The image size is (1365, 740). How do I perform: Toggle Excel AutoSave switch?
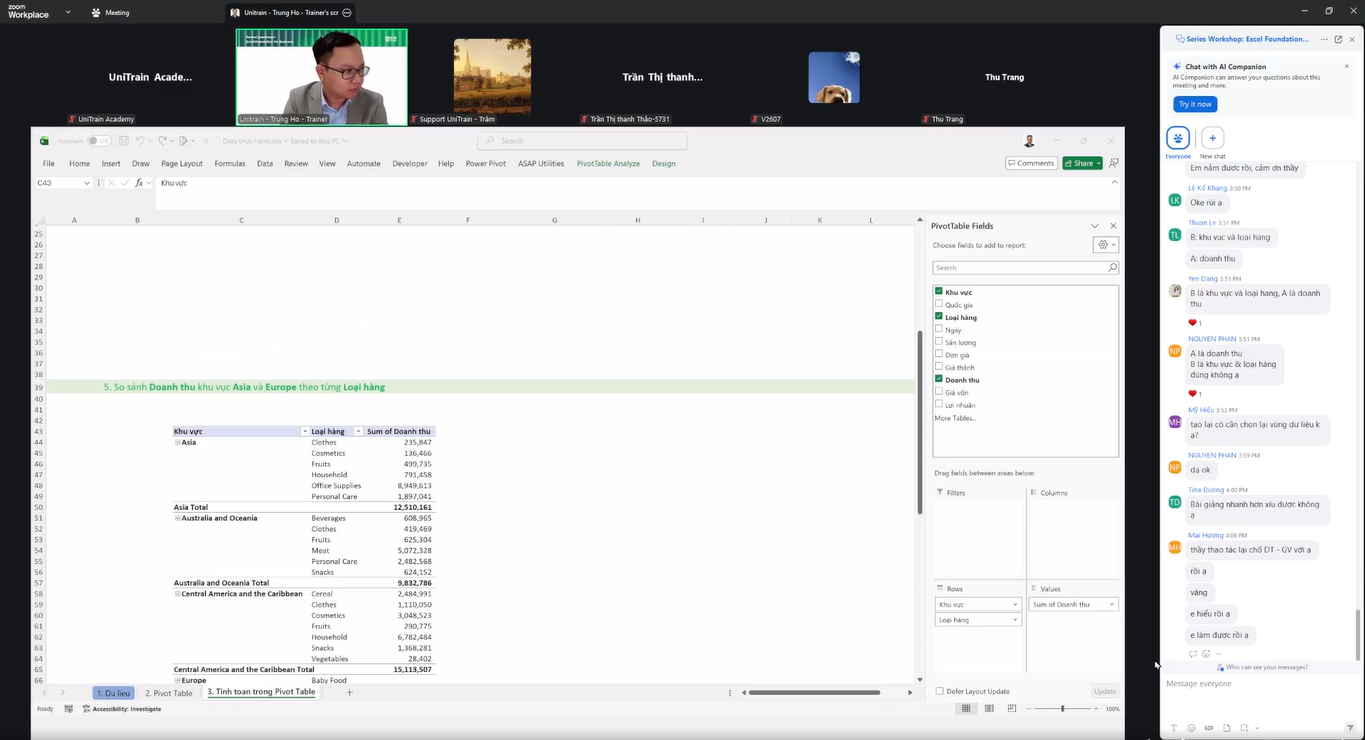click(x=99, y=141)
